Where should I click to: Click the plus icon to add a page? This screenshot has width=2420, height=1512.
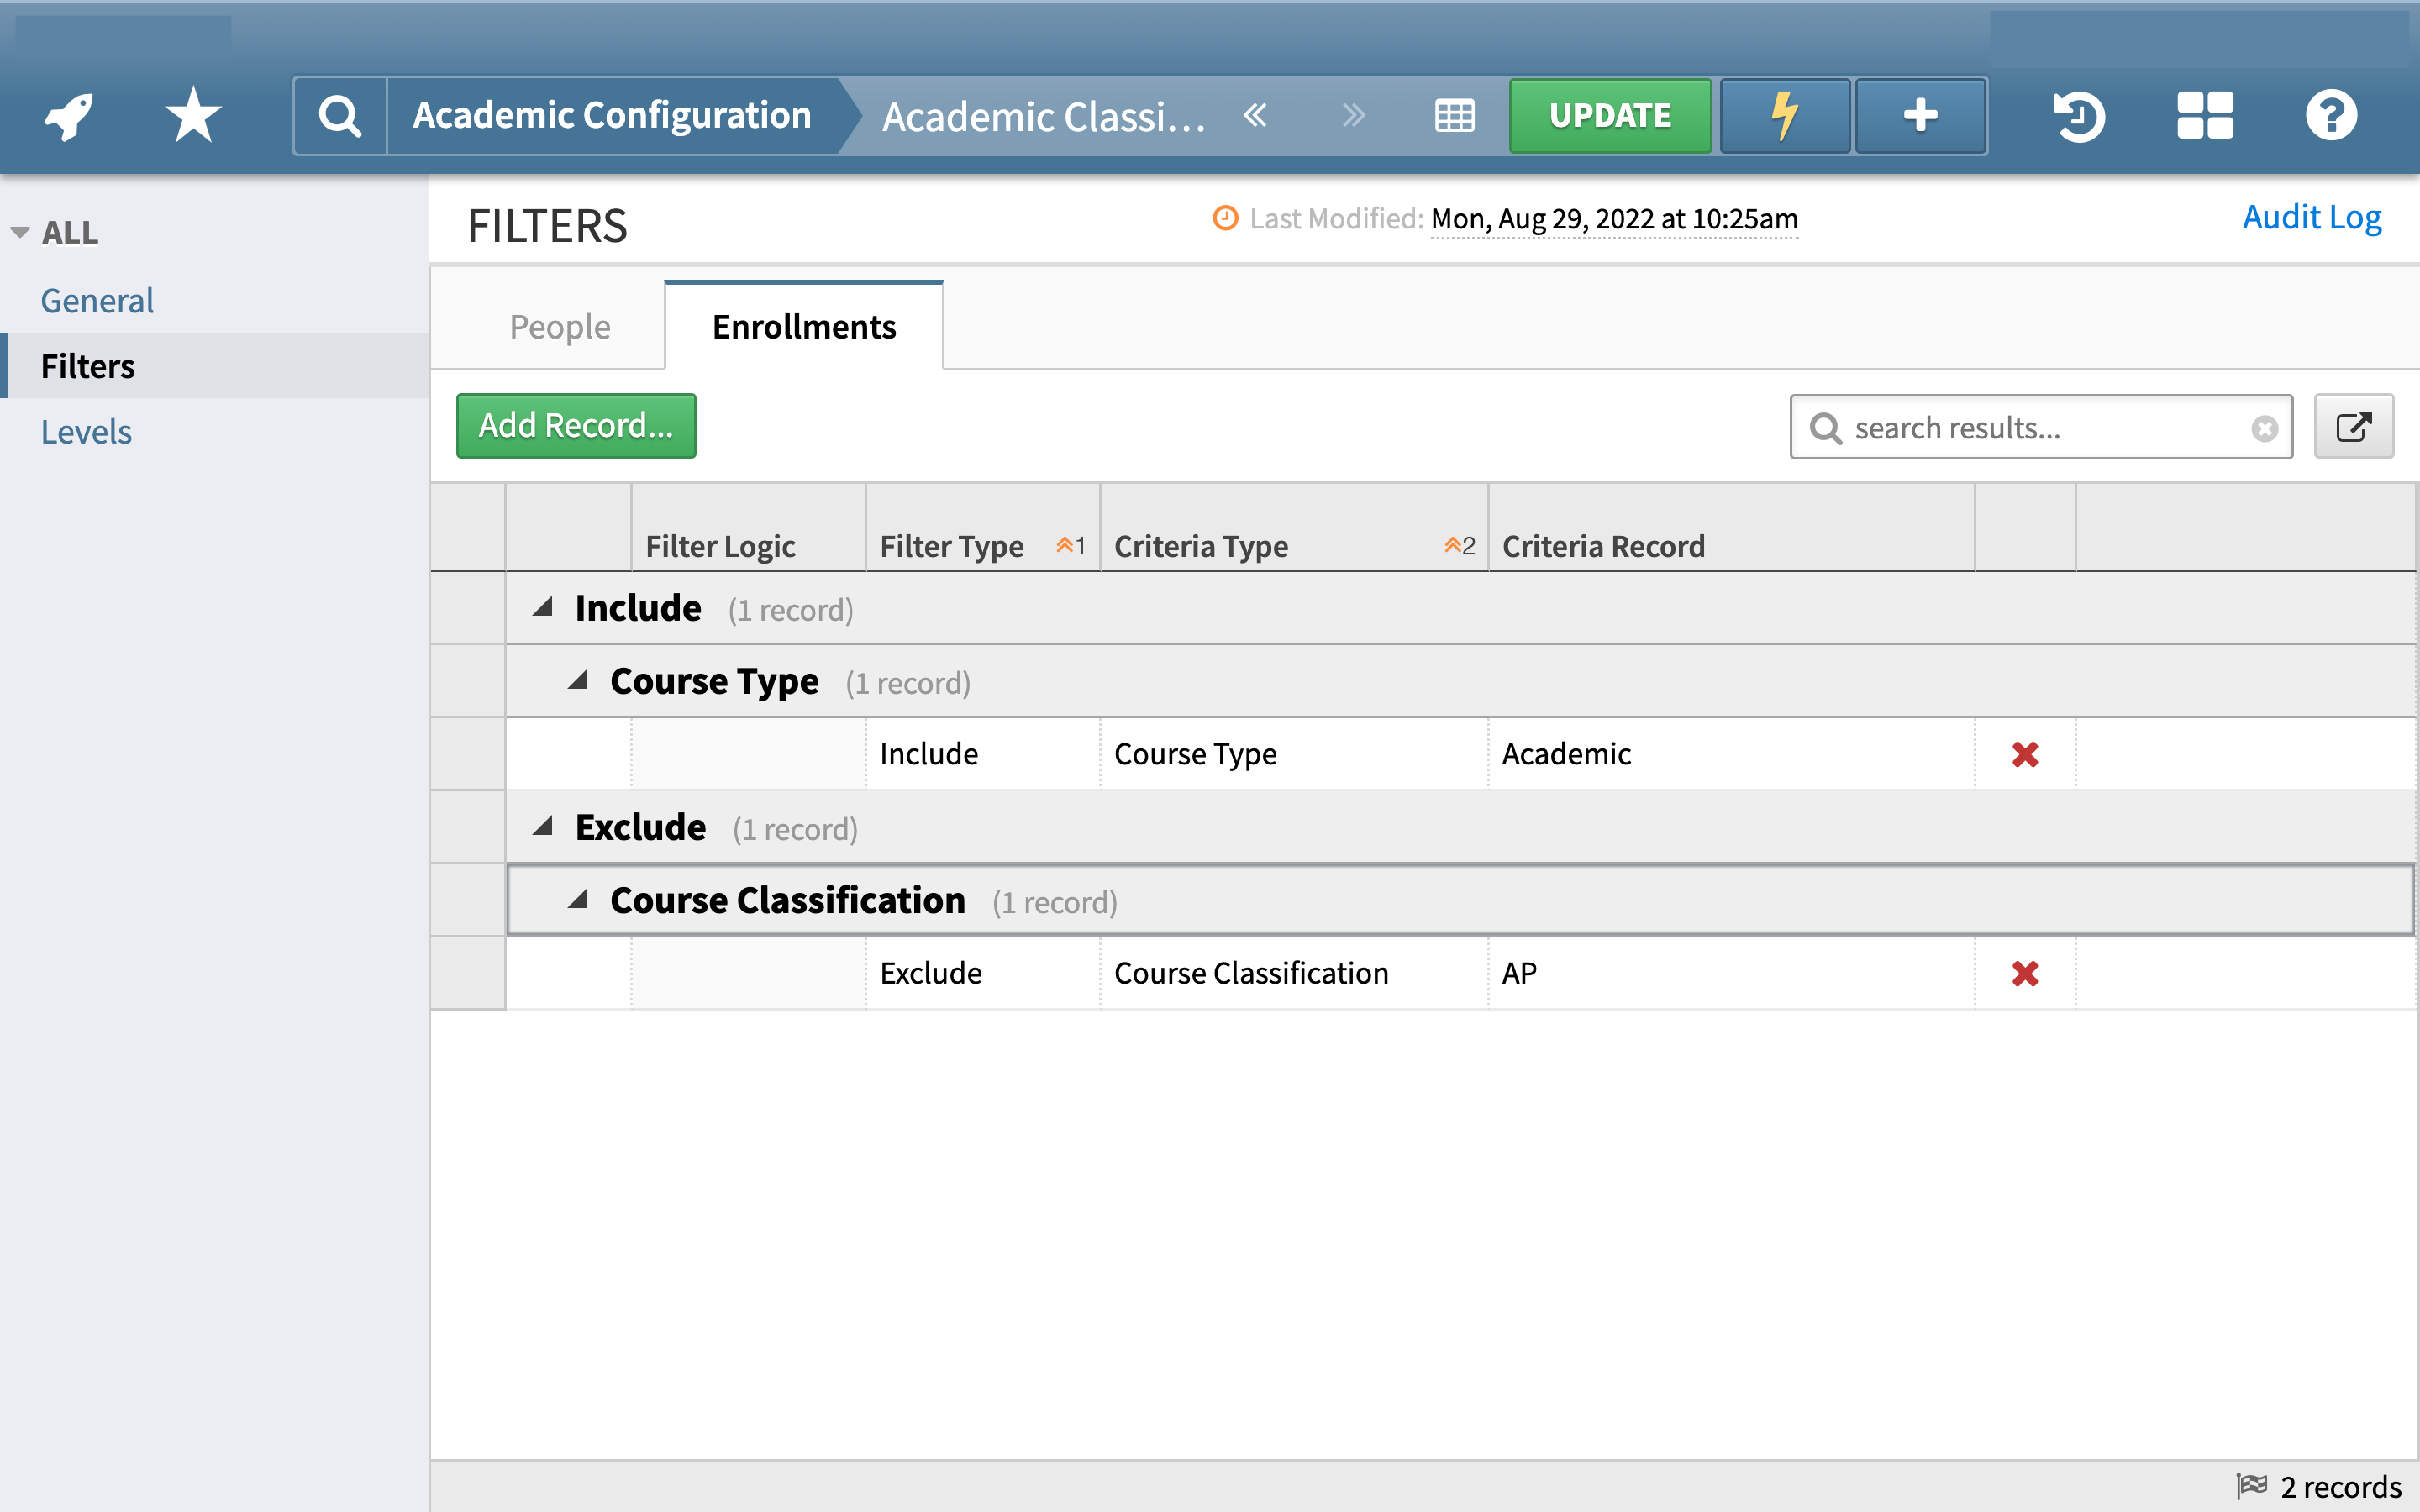(x=1920, y=114)
